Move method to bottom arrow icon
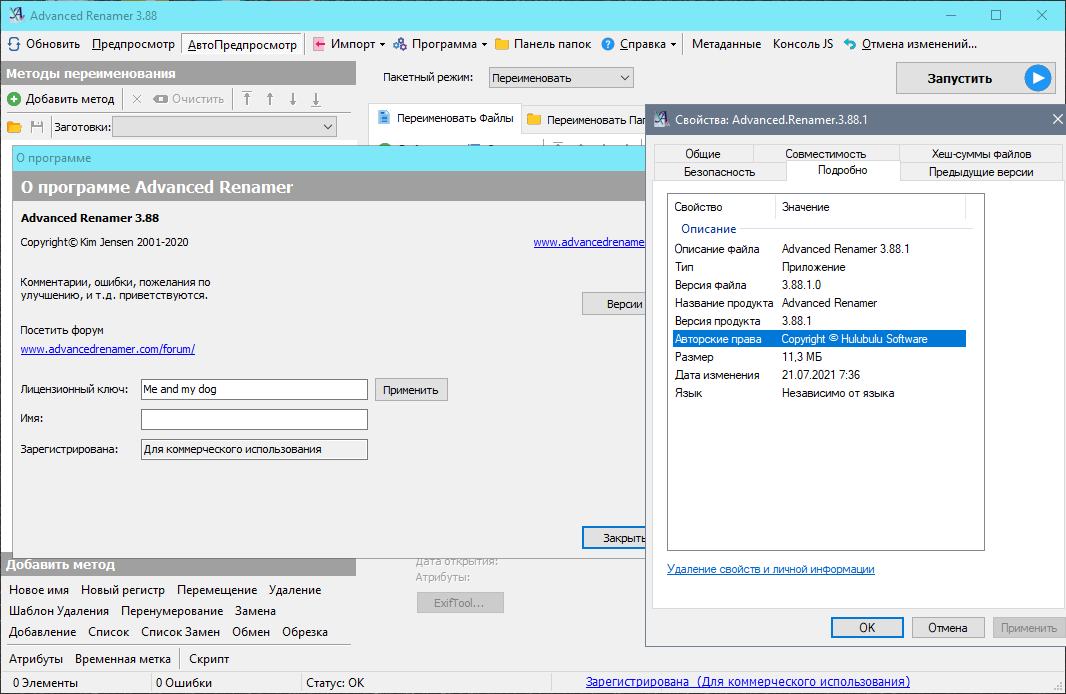This screenshot has height=694, width=1066. coord(316,99)
